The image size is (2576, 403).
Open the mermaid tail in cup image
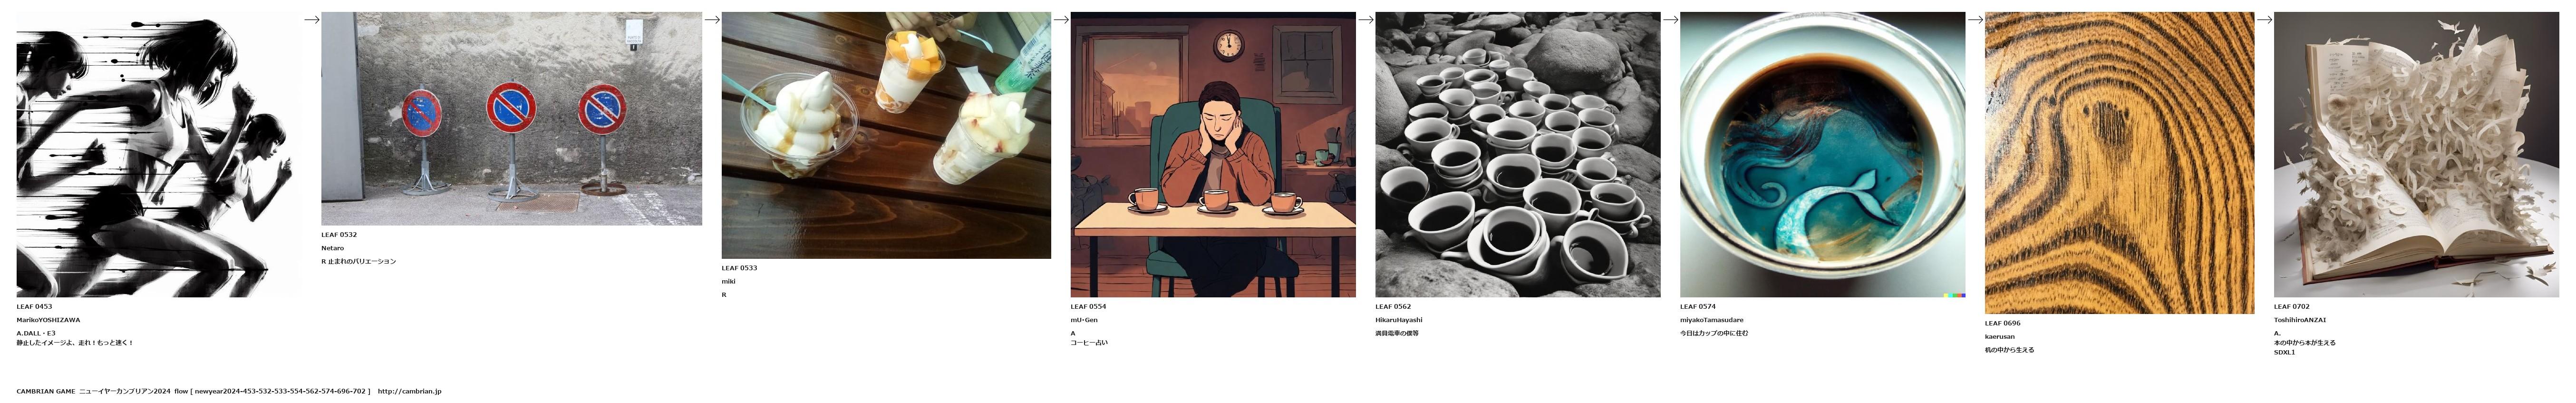click(x=1822, y=154)
